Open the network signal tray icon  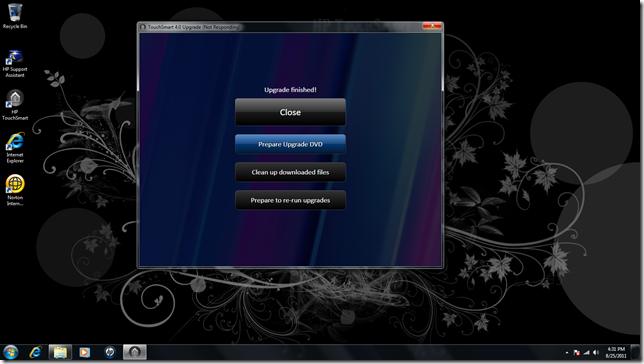click(586, 352)
